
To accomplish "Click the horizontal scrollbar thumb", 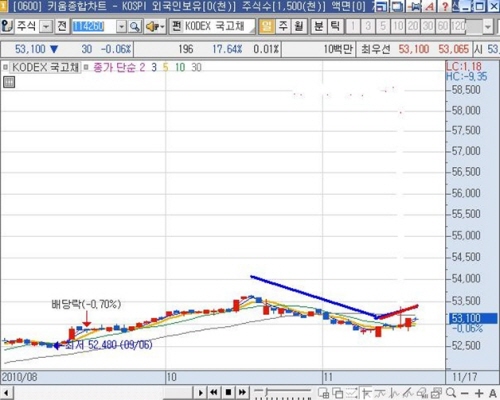I will click(x=177, y=393).
